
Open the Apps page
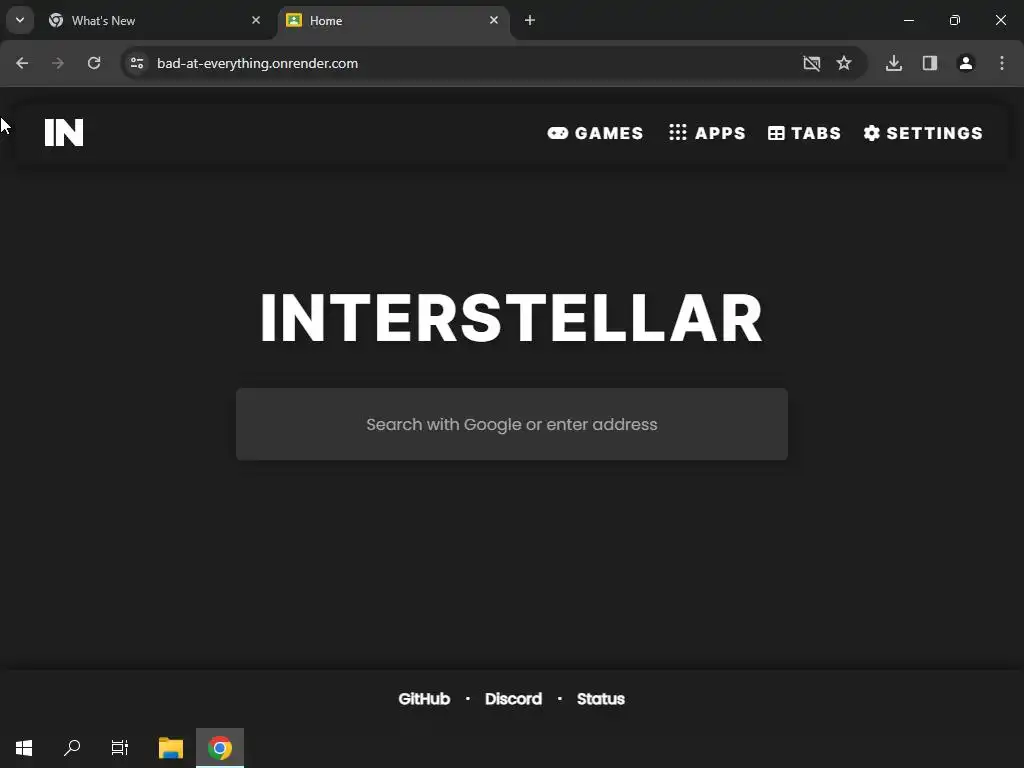707,133
